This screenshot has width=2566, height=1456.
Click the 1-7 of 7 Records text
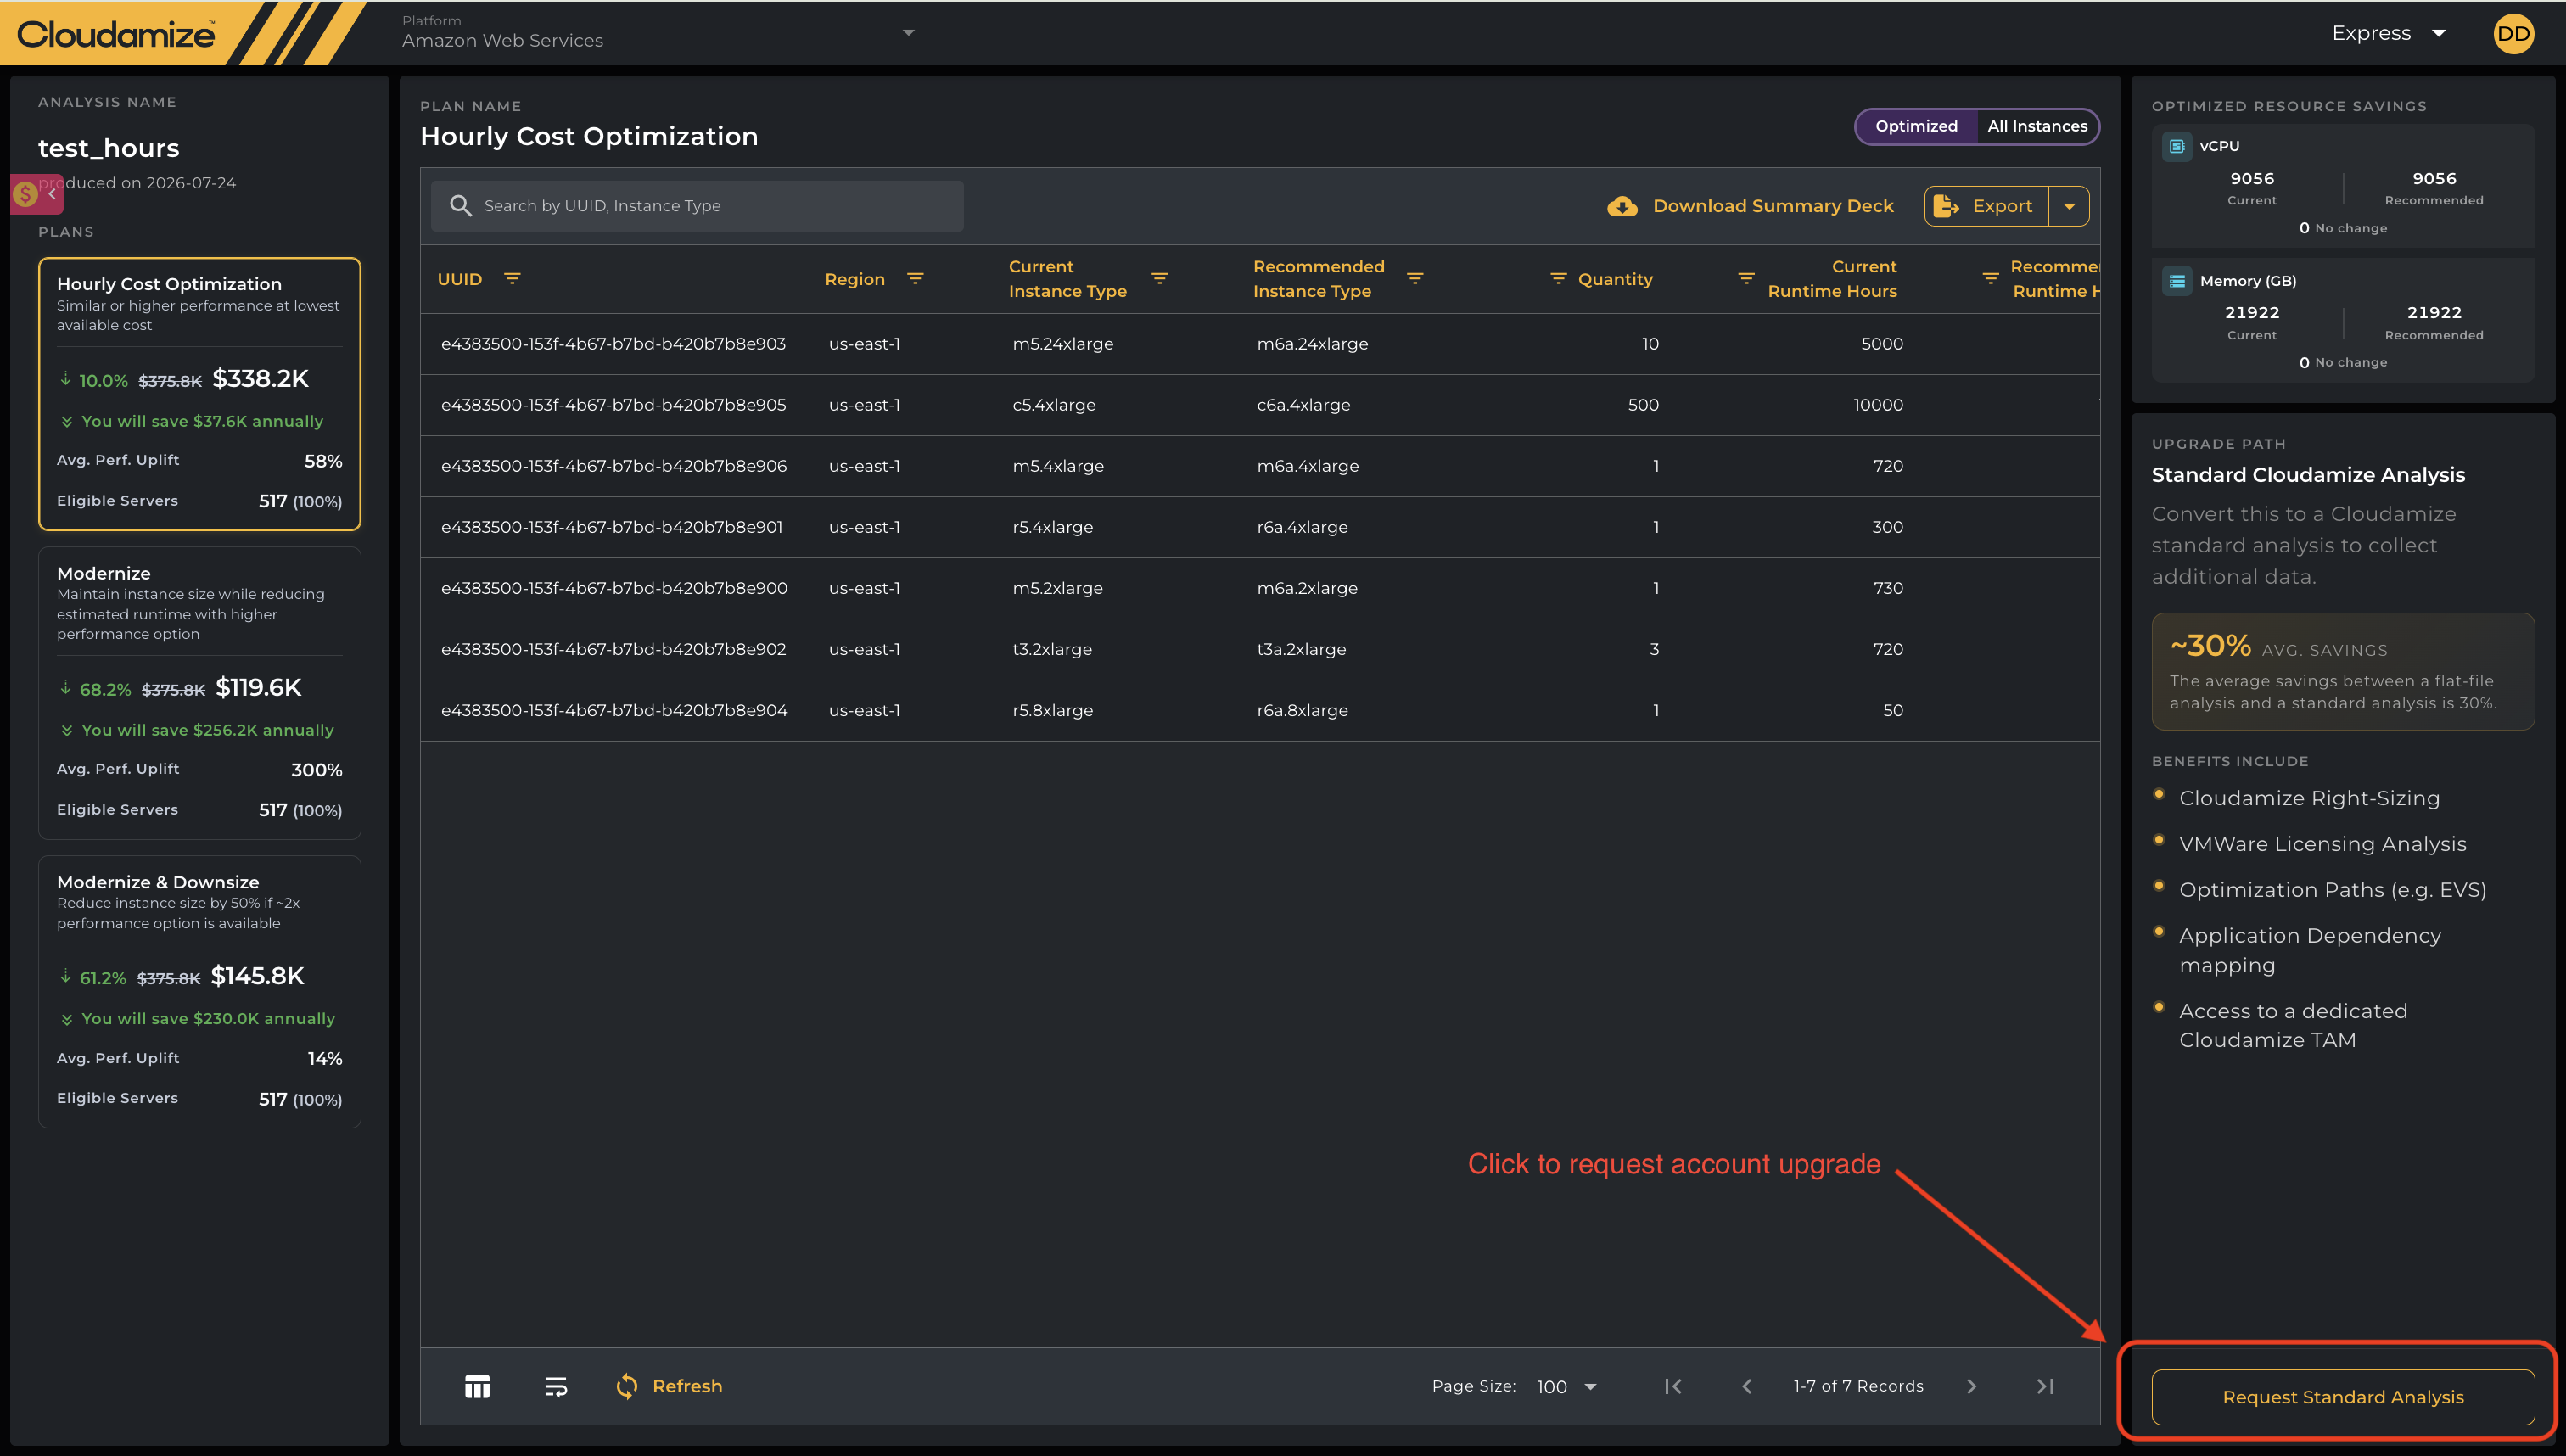pyautogui.click(x=1858, y=1386)
